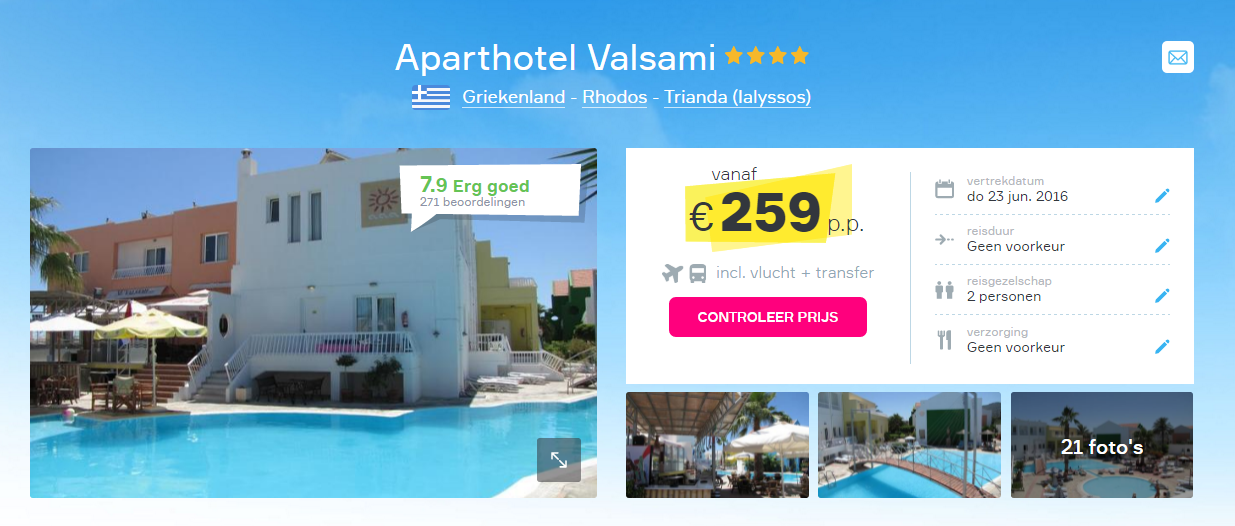The image size is (1235, 526).
Task: Click the two-persons travel party icon
Action: pyautogui.click(x=944, y=290)
